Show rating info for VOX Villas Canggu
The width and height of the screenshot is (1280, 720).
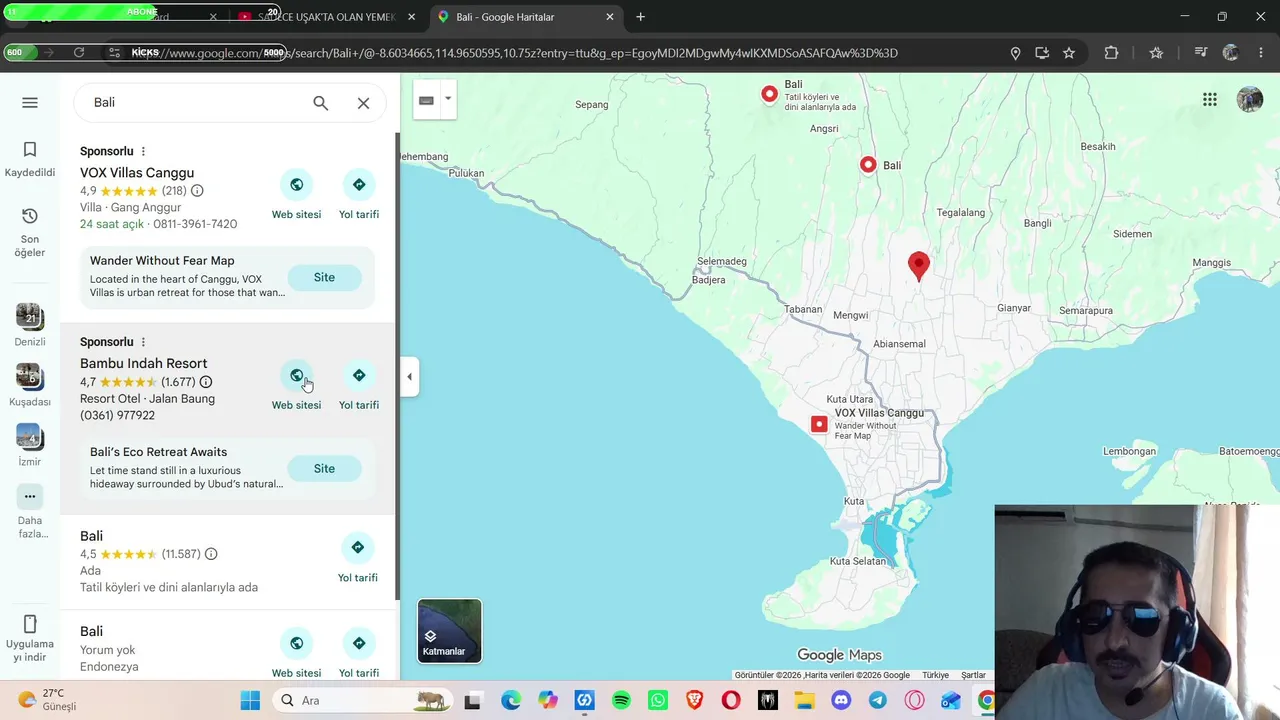pos(197,191)
